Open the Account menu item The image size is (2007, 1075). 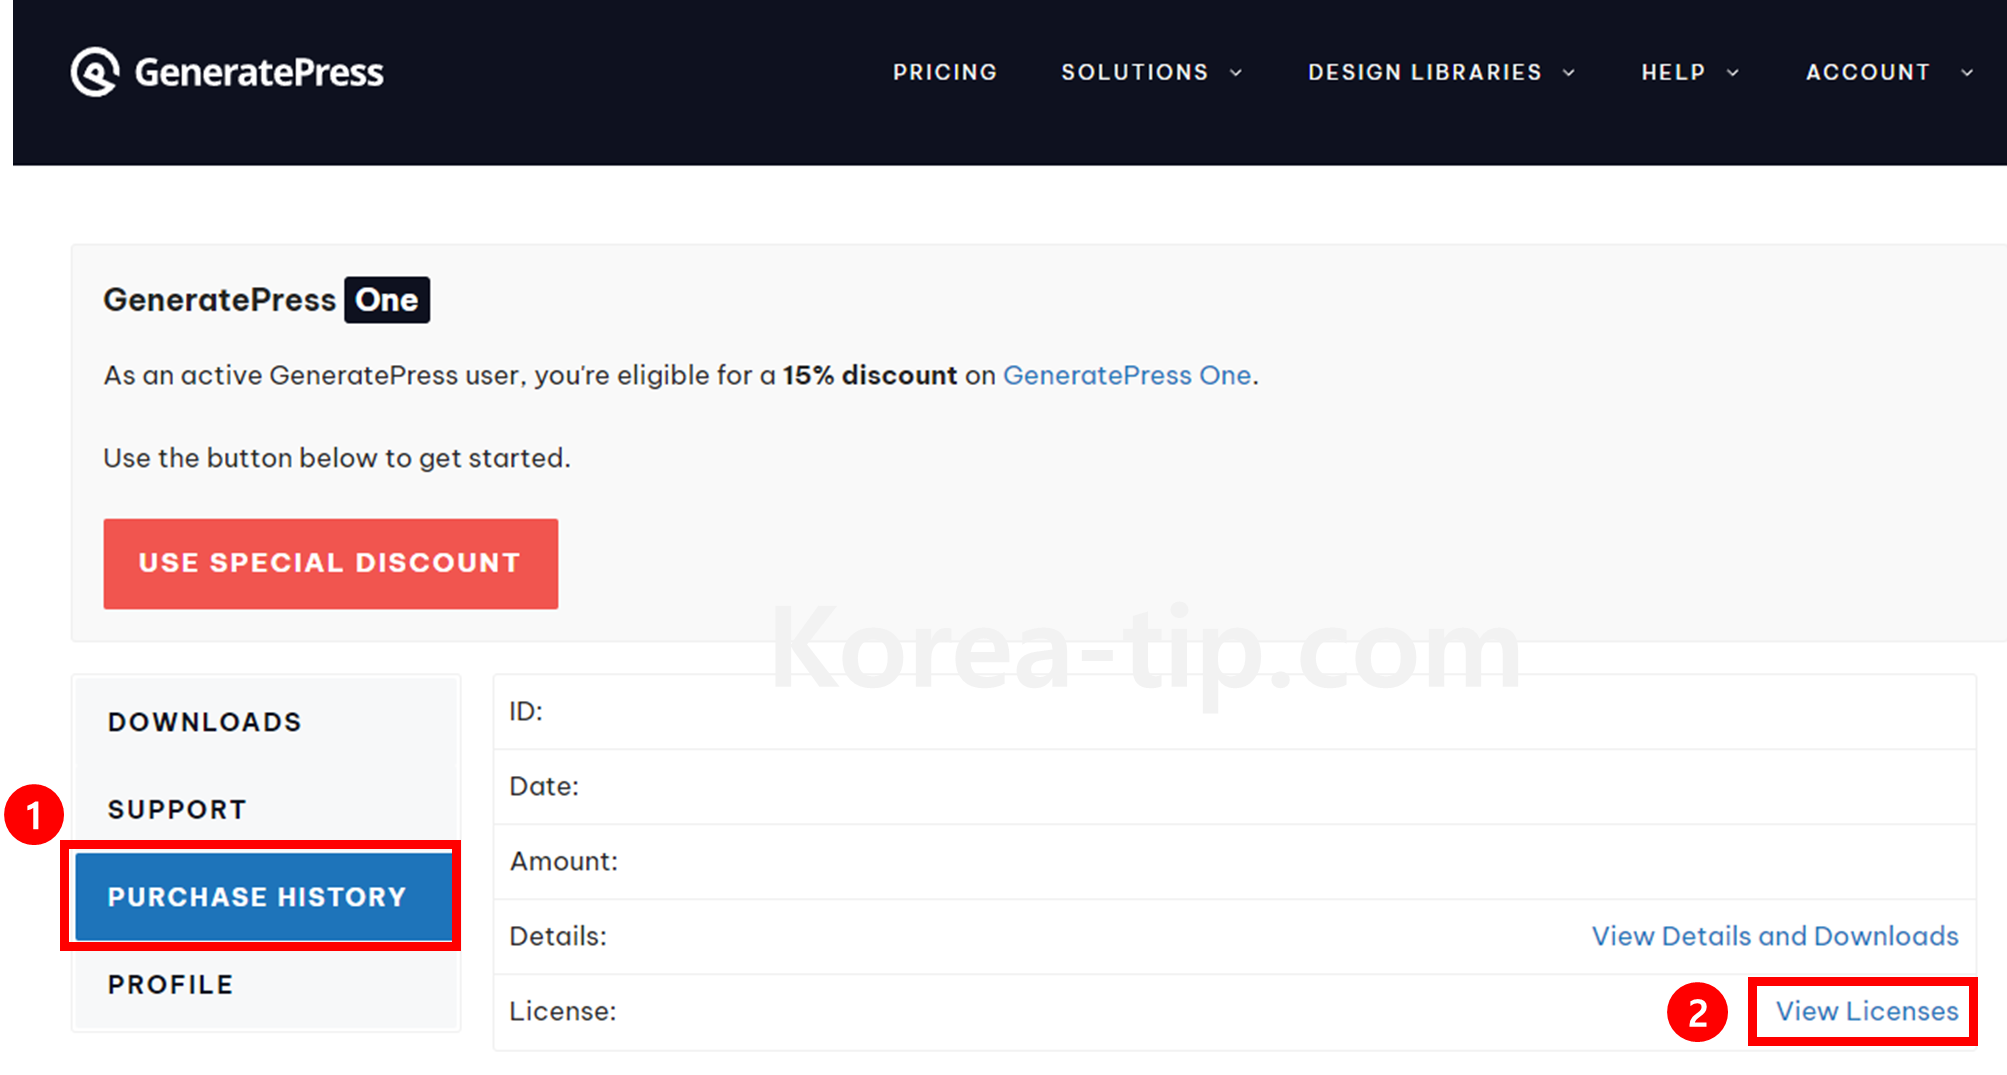pos(1868,72)
